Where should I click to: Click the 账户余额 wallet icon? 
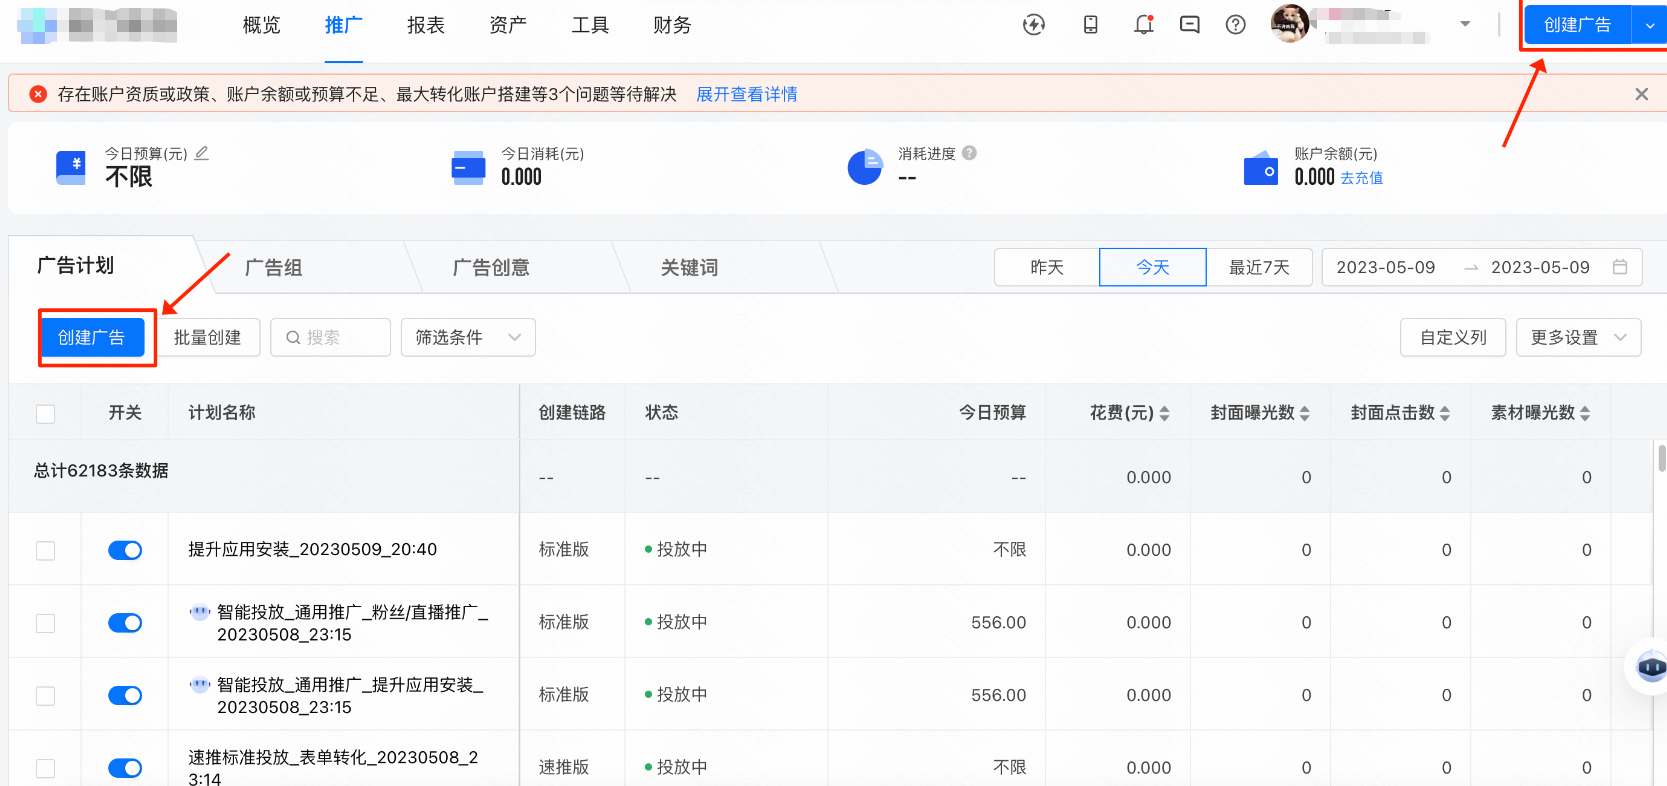coord(1261,168)
